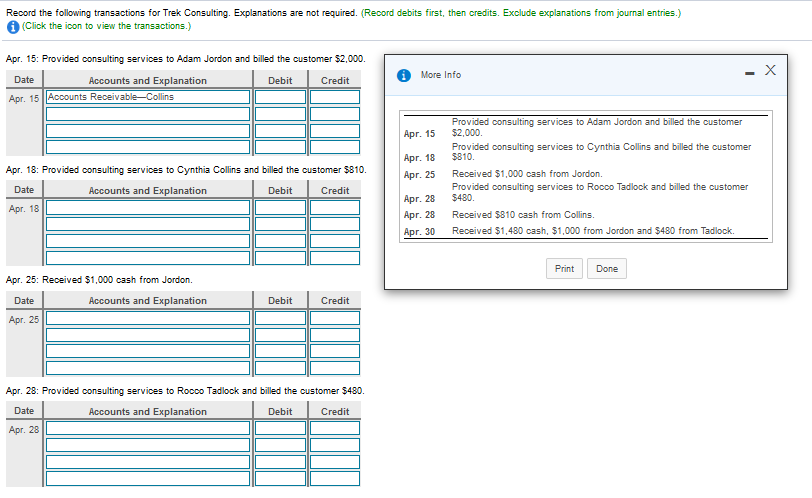This screenshot has width=812, height=498.
Task: Click the Apr. 25 second row account field
Action: click(x=148, y=335)
